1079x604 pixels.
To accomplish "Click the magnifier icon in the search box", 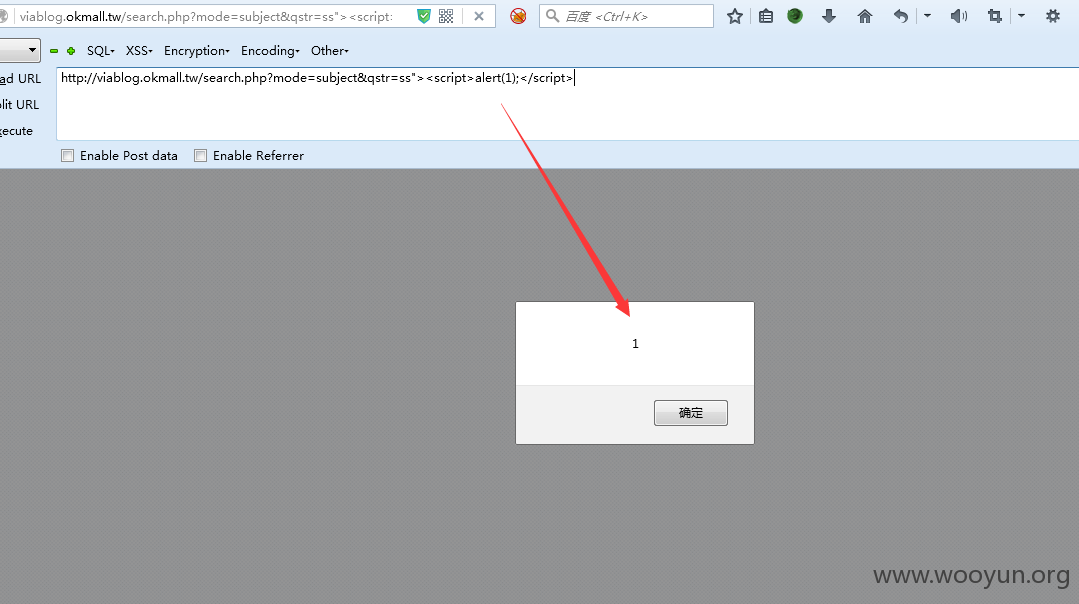I will click(552, 15).
